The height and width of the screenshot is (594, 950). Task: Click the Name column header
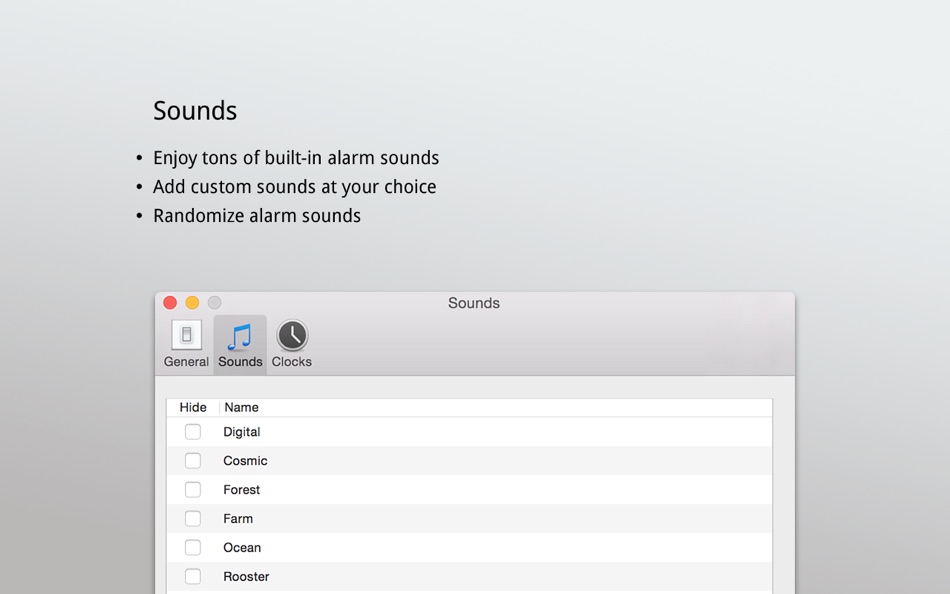pyautogui.click(x=241, y=407)
